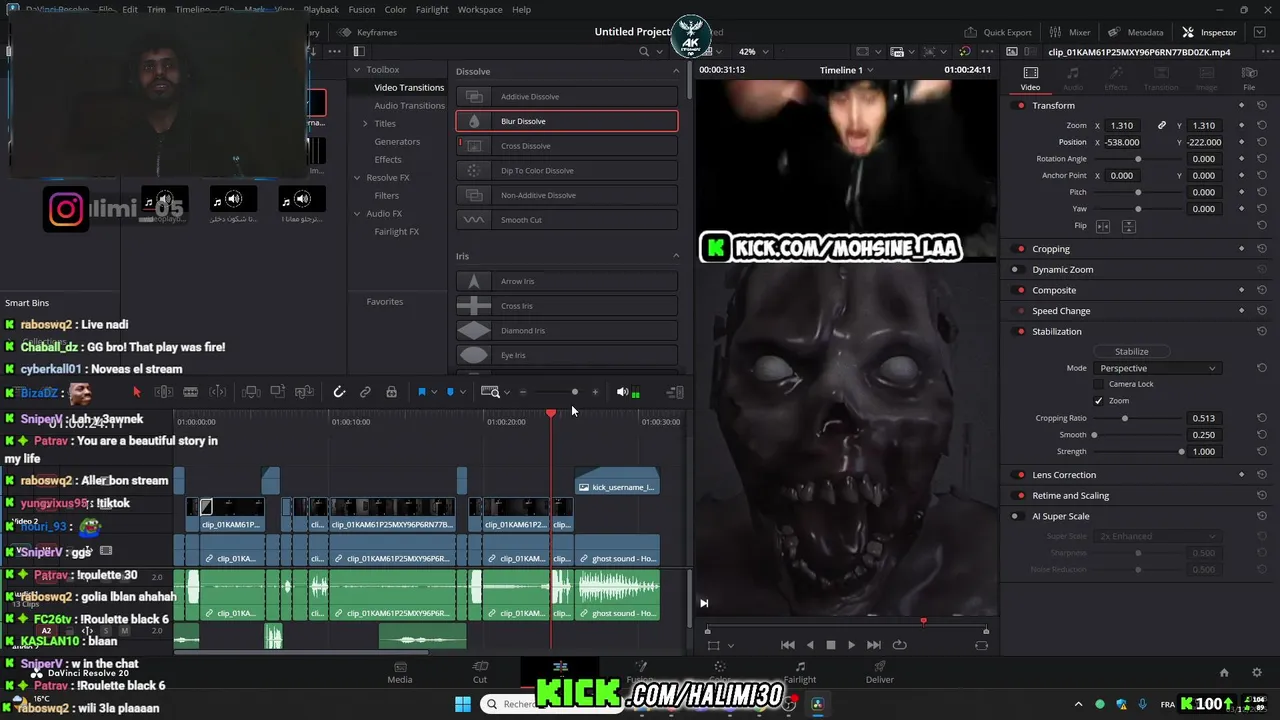Open the Mixer panel
The width and height of the screenshot is (1280, 720).
1070,32
